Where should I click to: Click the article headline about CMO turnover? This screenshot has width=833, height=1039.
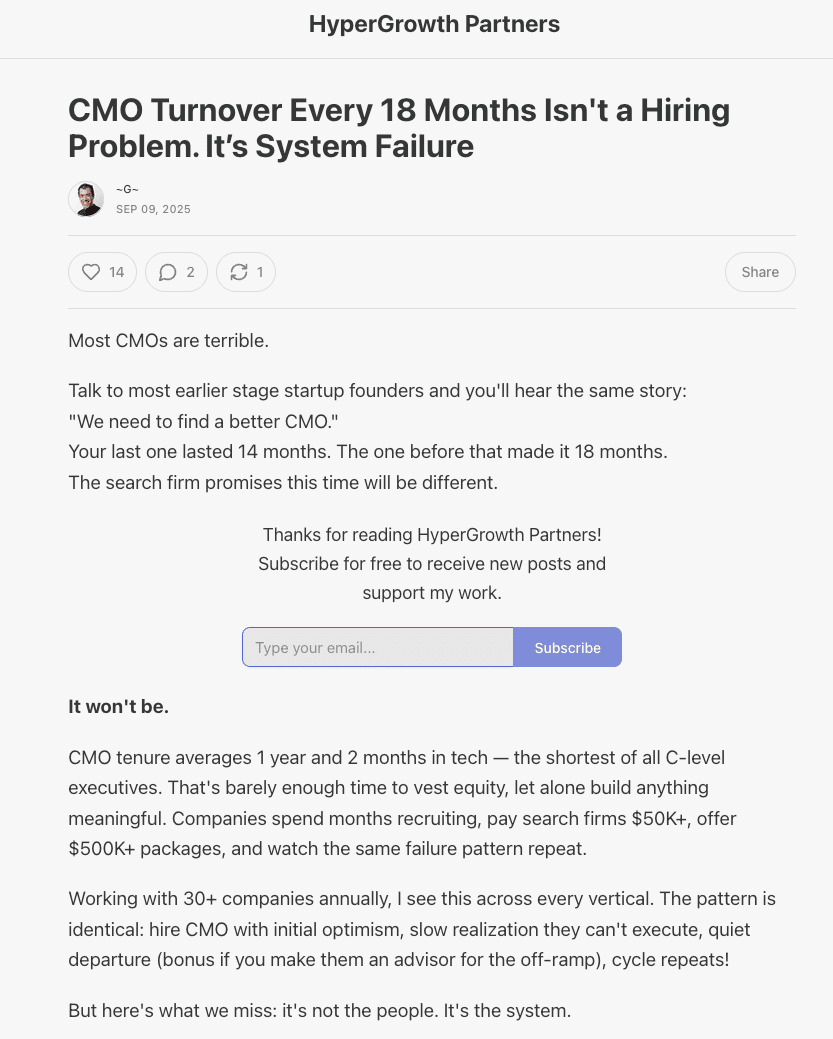coord(398,128)
